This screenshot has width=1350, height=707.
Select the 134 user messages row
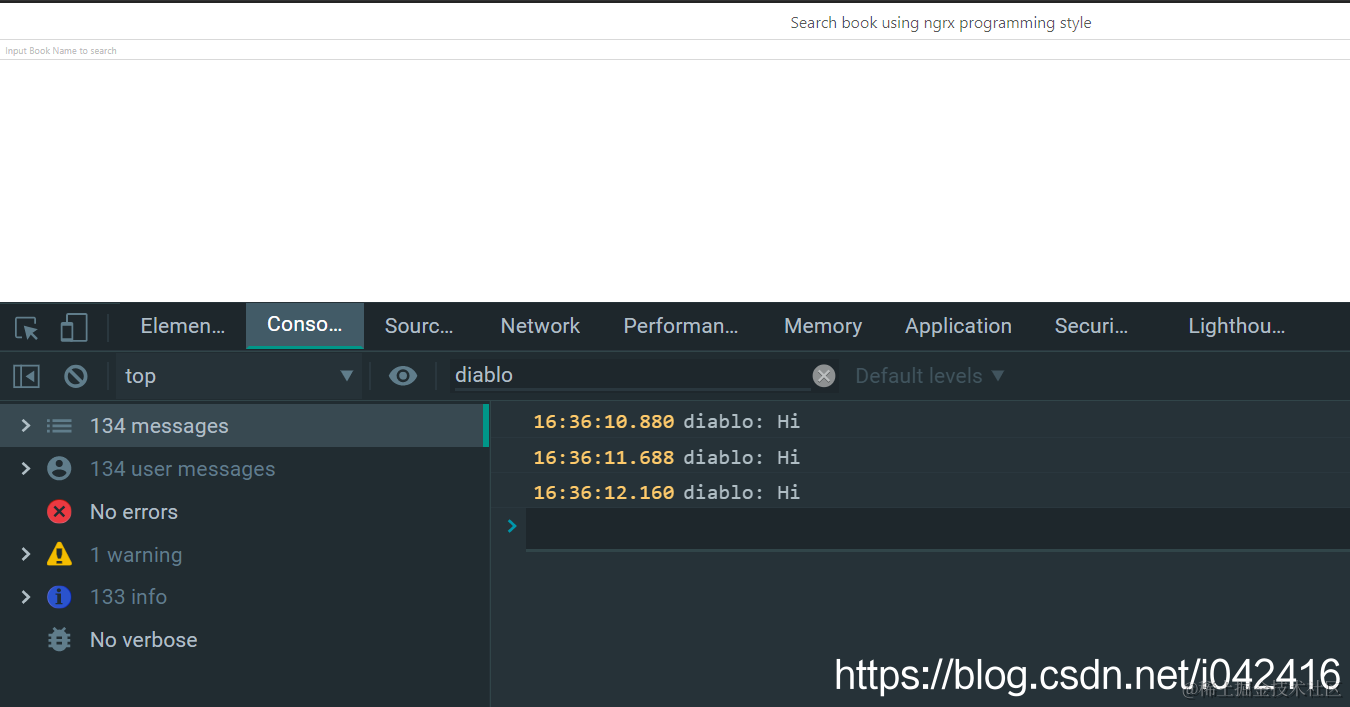244,468
